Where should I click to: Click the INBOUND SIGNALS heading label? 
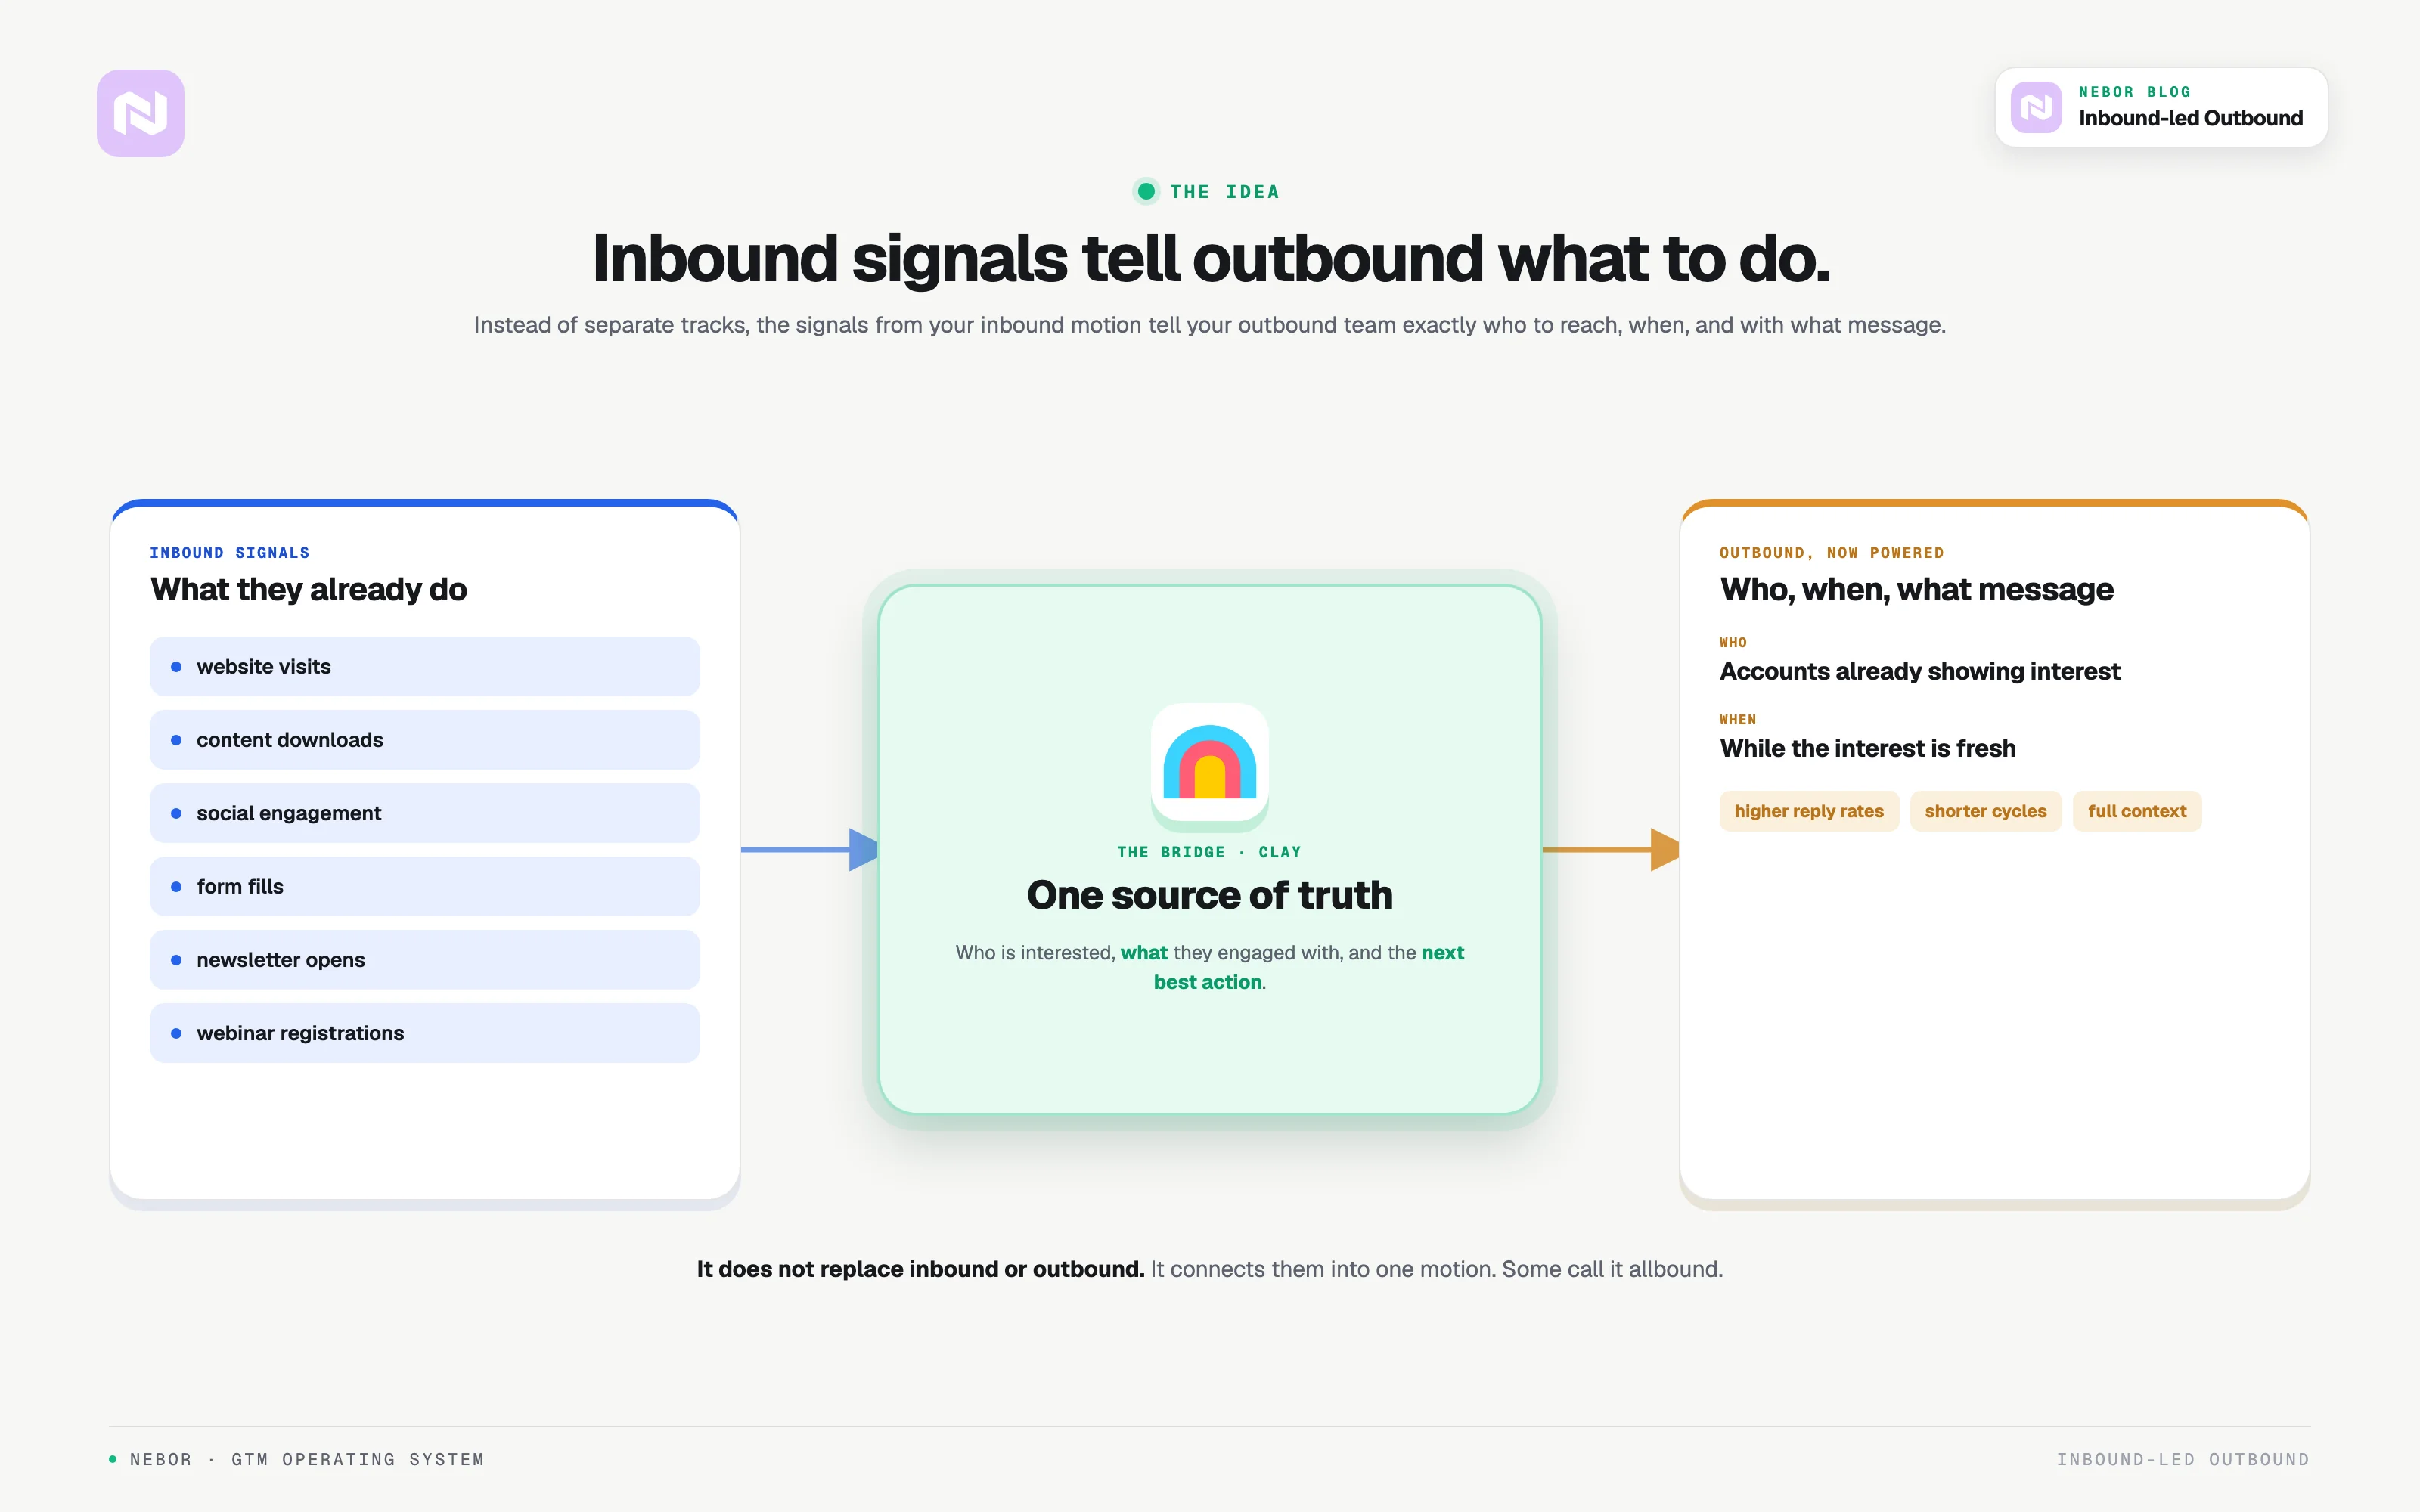click(230, 553)
